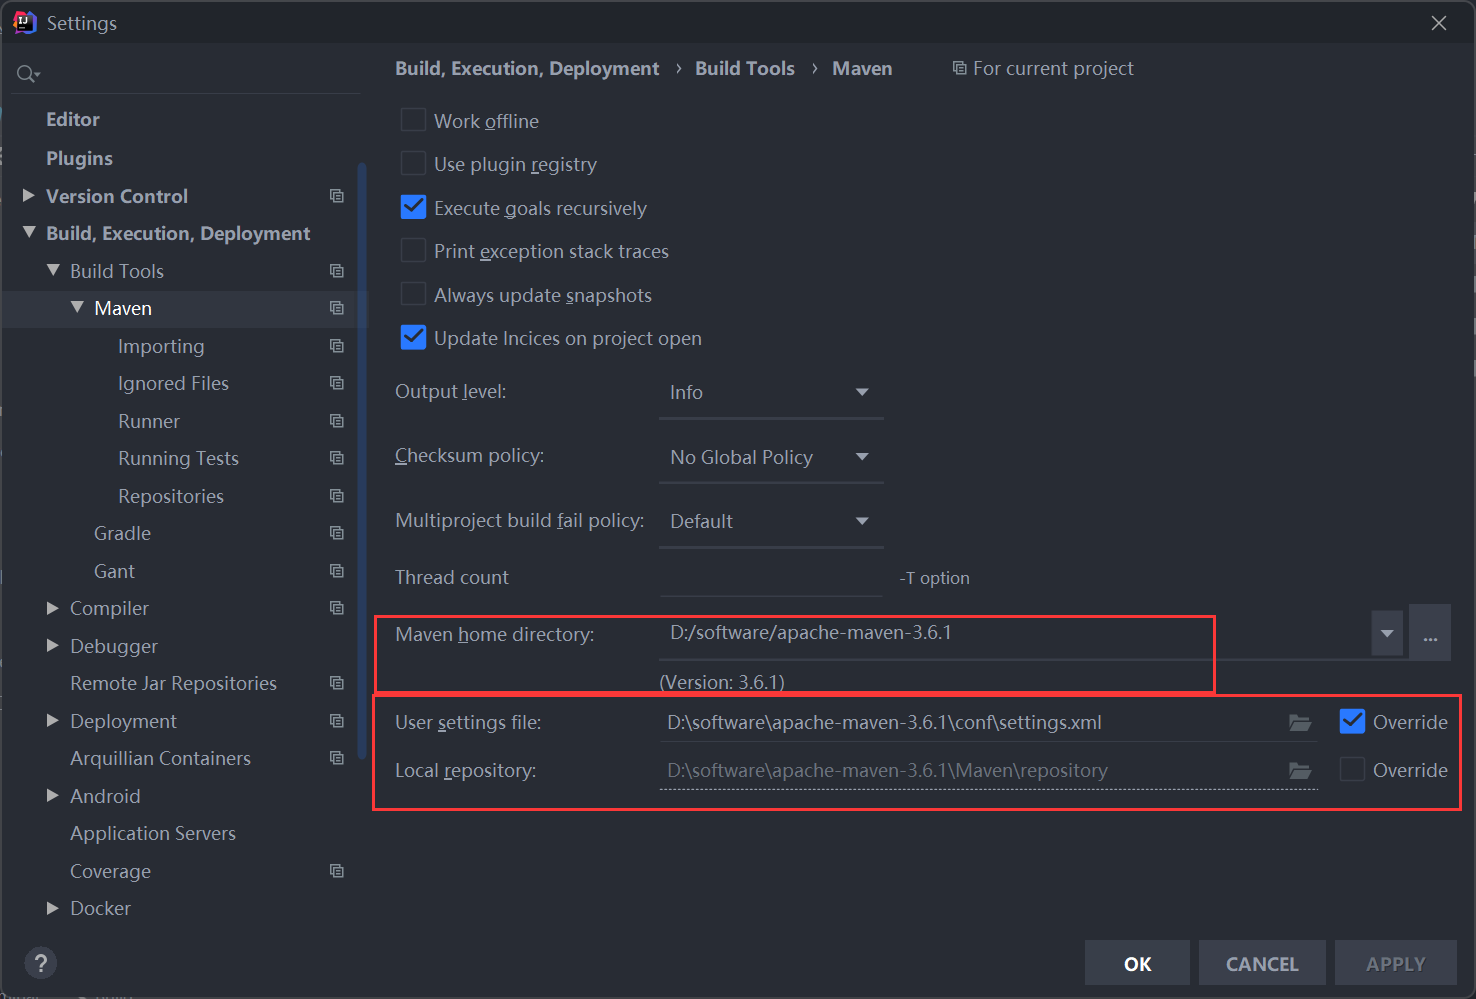Uncheck Execute goals recursively

(413, 207)
